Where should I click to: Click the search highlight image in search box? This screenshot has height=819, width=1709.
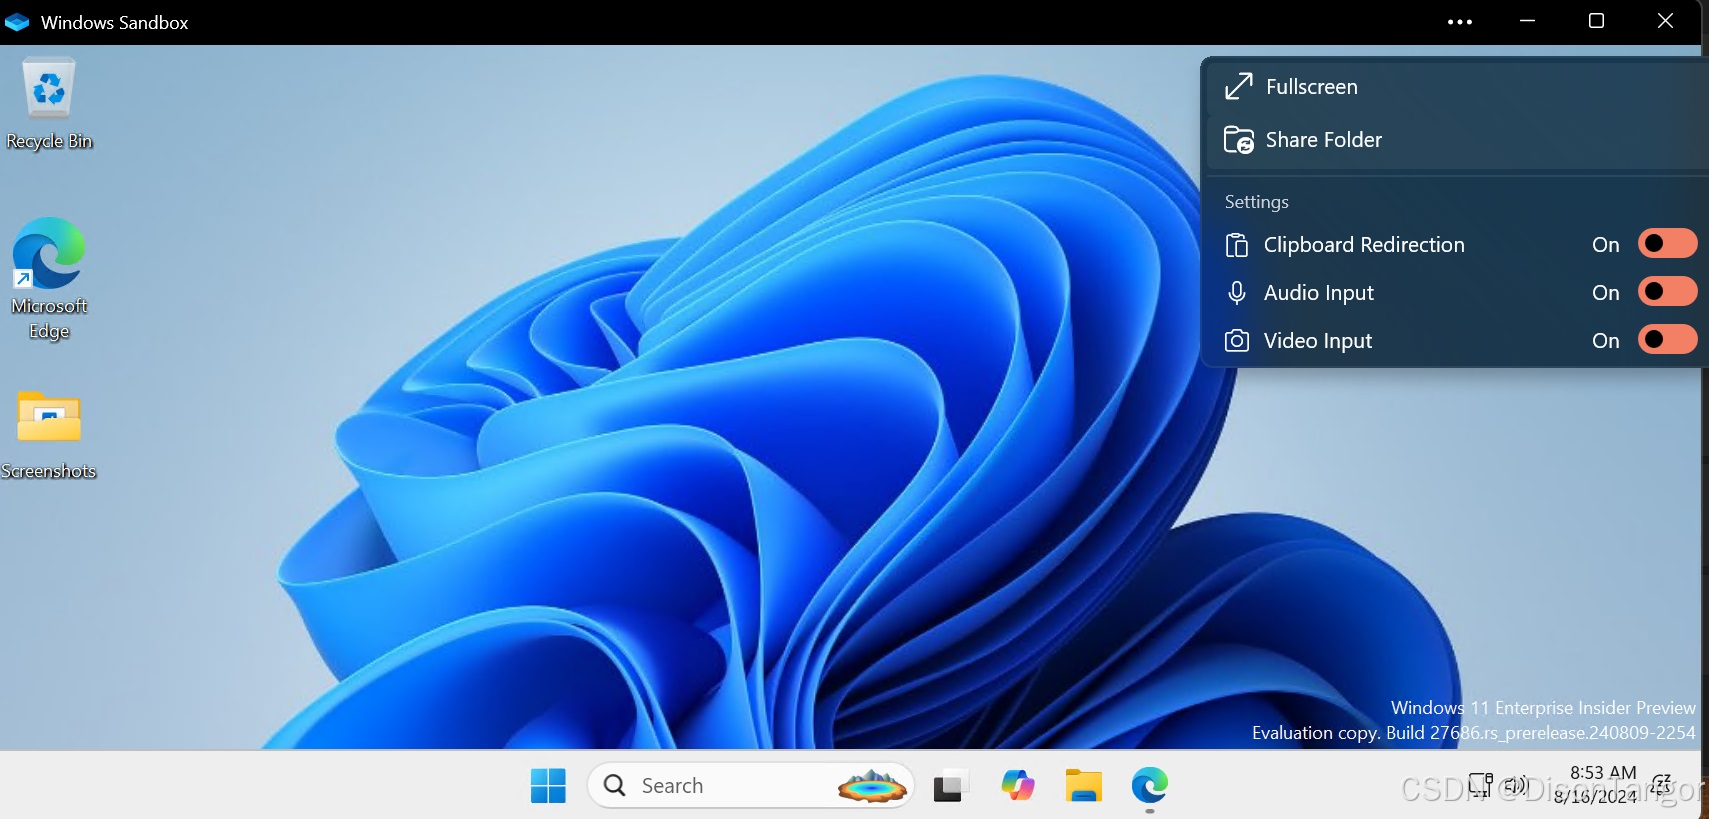(x=872, y=787)
